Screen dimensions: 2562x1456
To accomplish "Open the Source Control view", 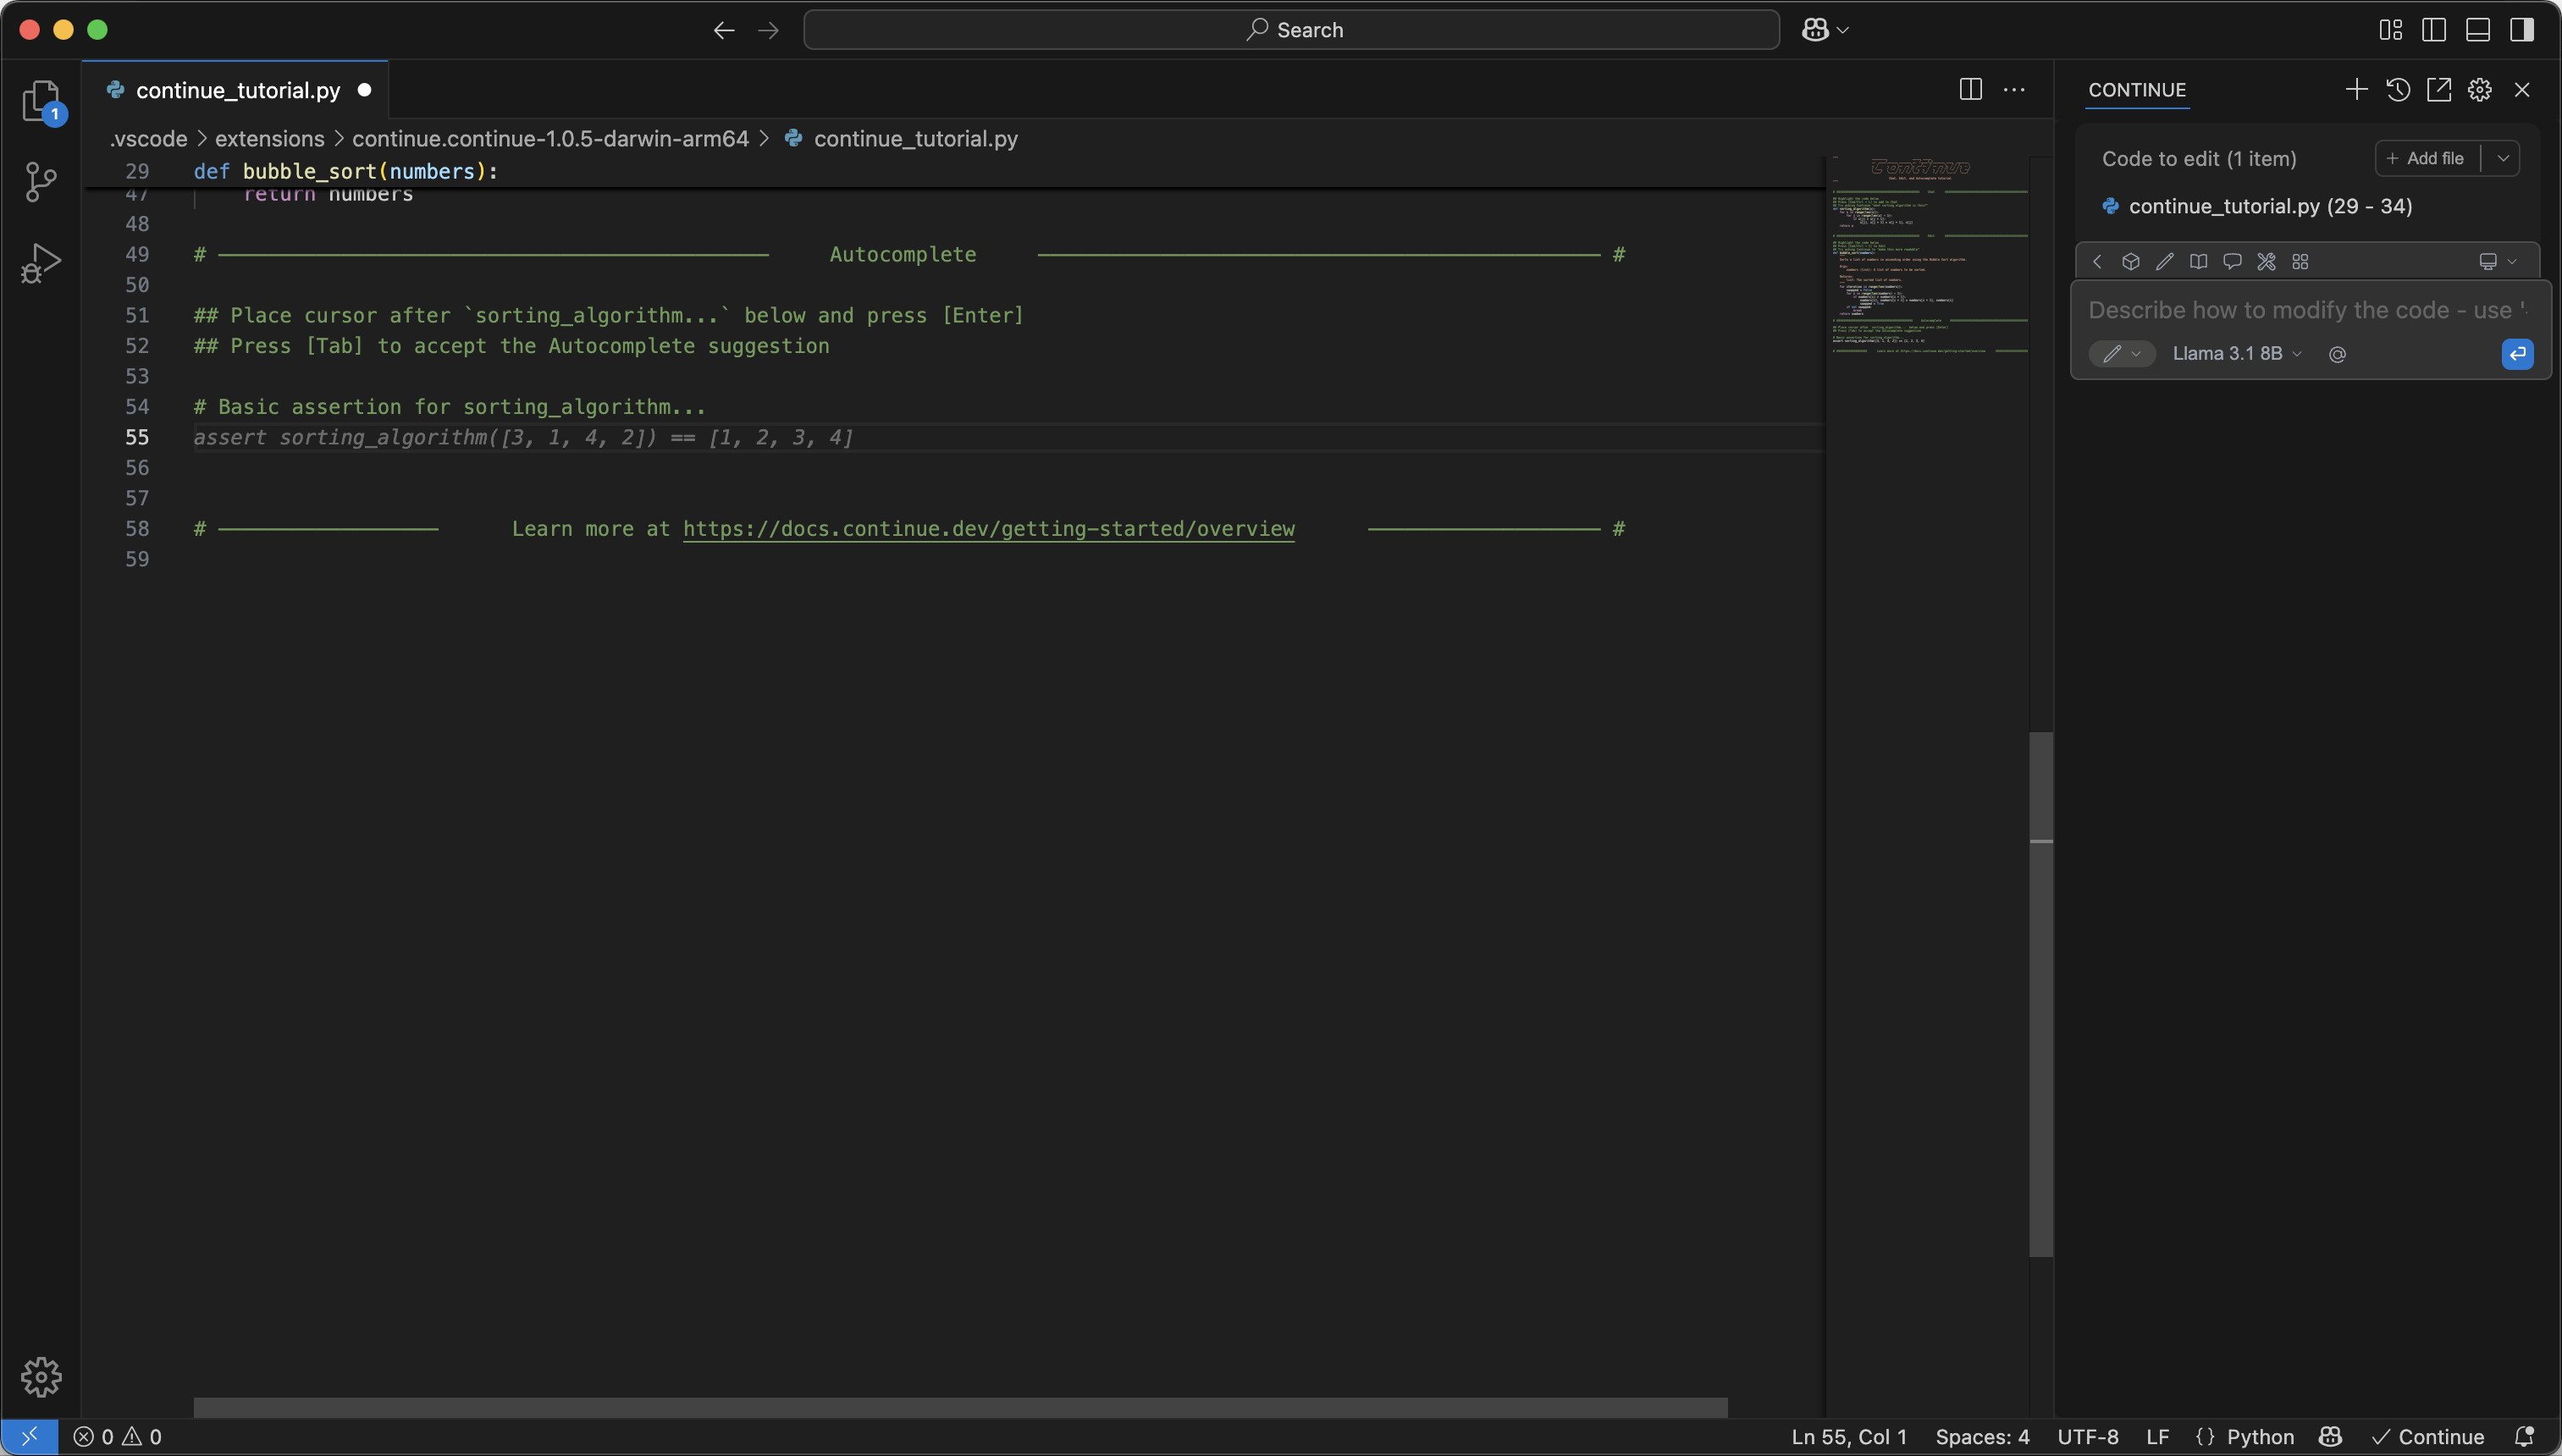I will point(41,182).
